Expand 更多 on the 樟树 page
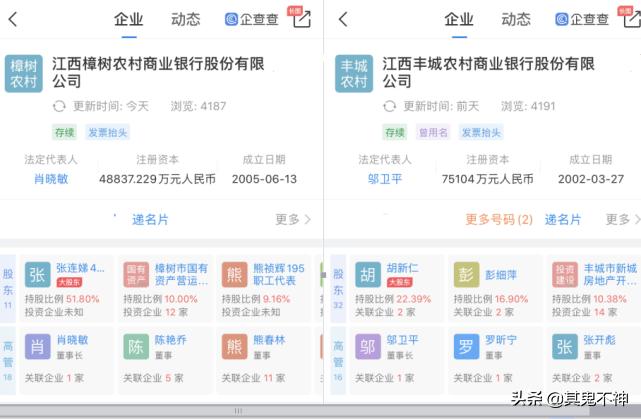 (x=293, y=220)
